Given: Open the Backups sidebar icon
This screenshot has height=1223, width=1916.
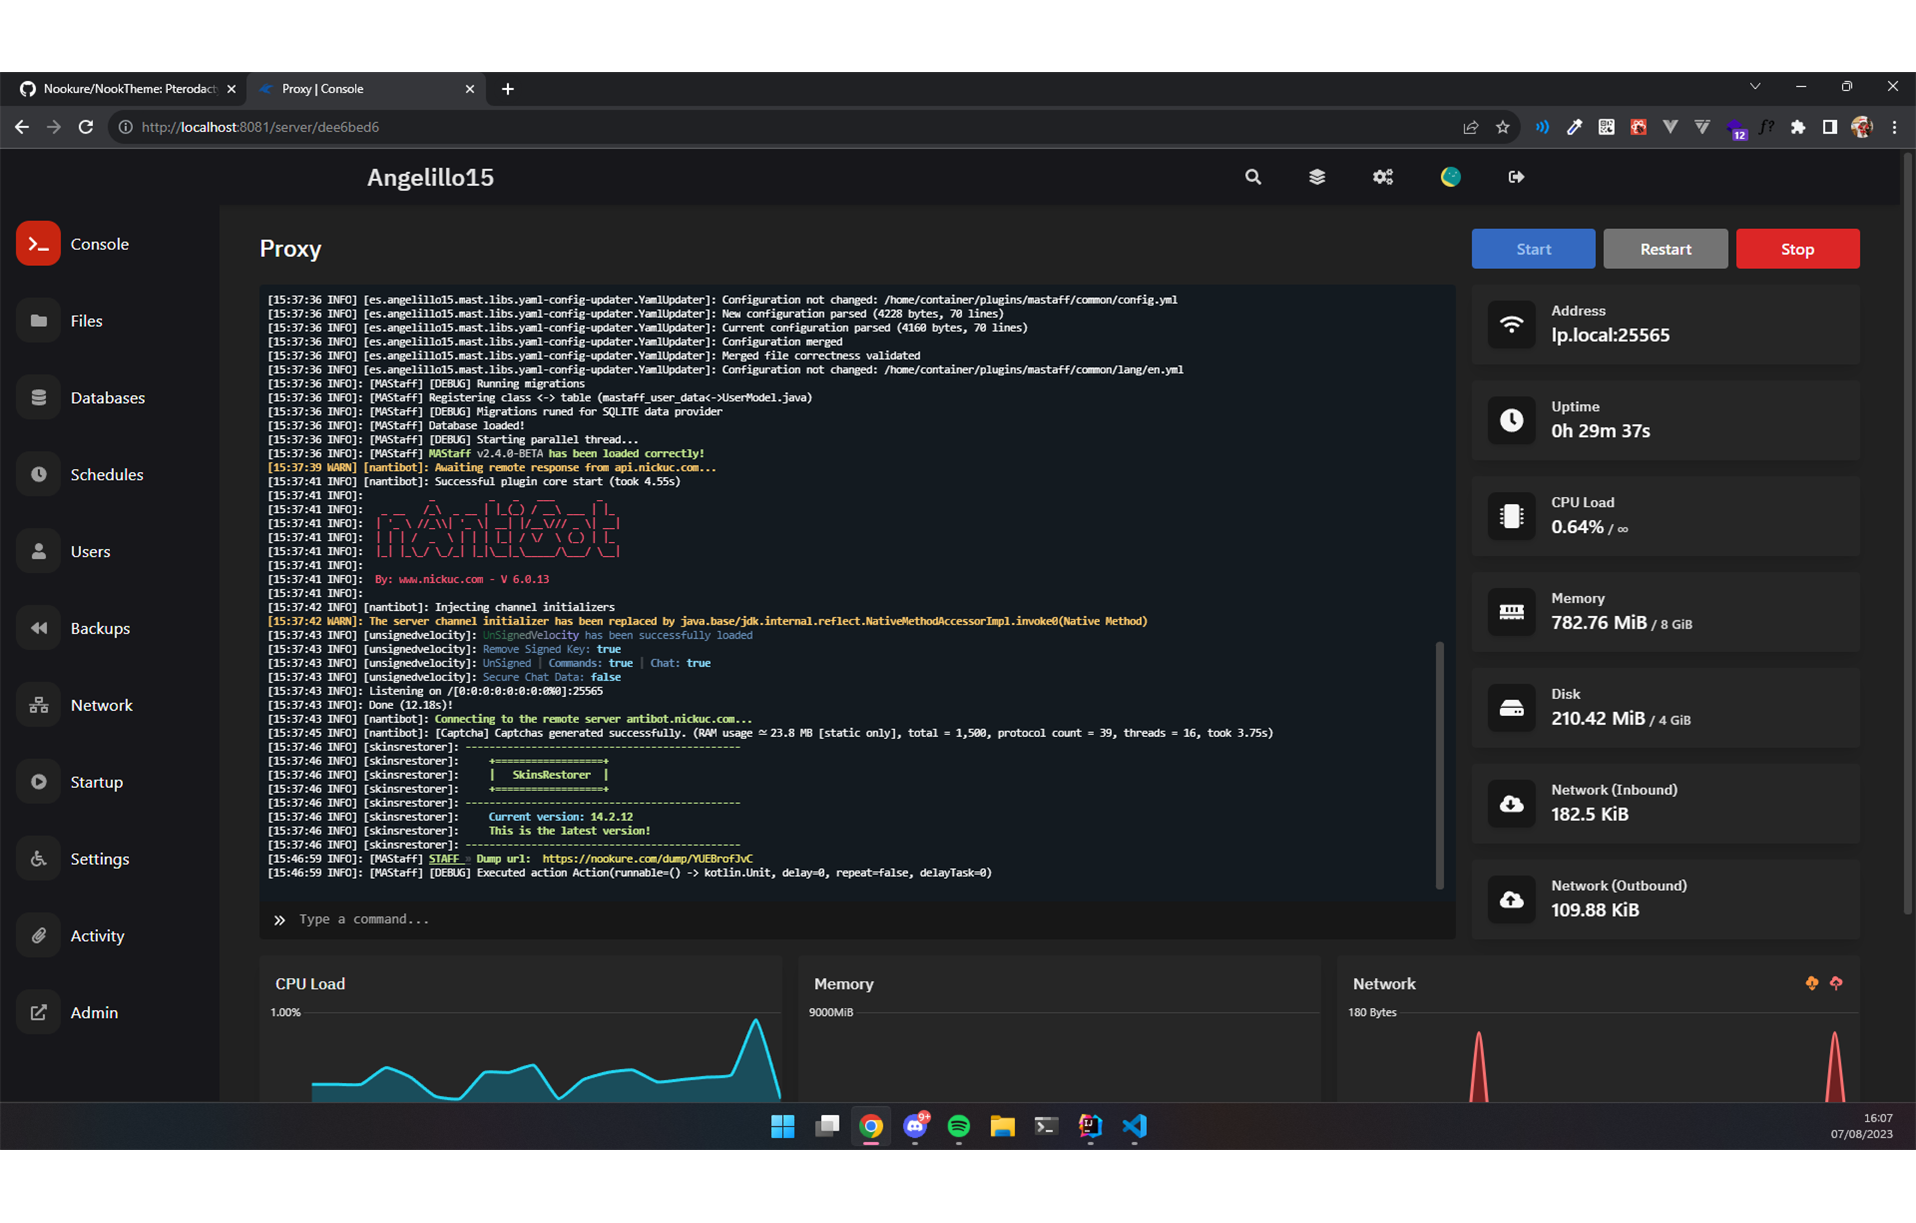Looking at the screenshot, I should click(x=38, y=628).
